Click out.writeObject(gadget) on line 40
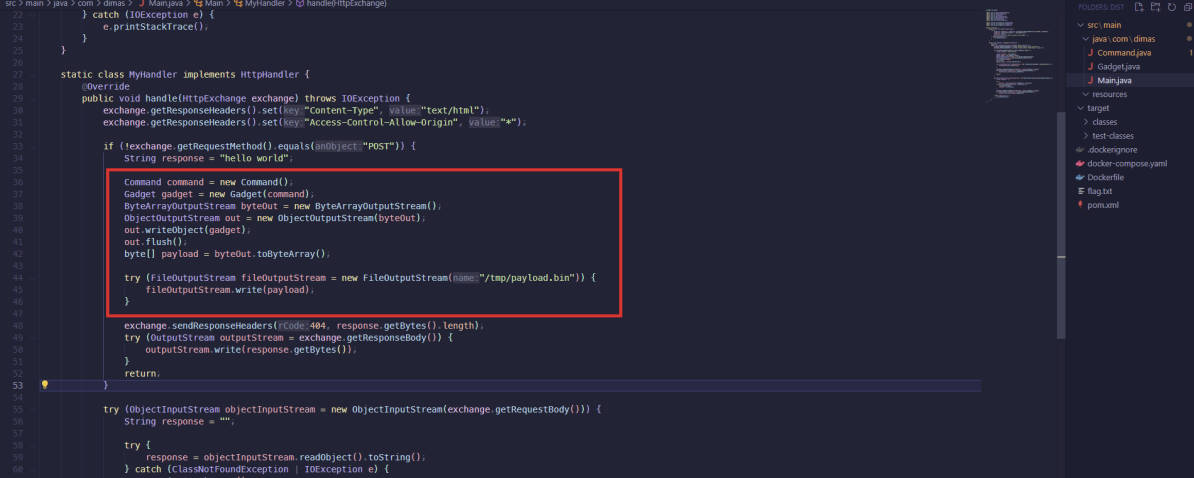Screen dimensions: 1194x478 (x=187, y=230)
